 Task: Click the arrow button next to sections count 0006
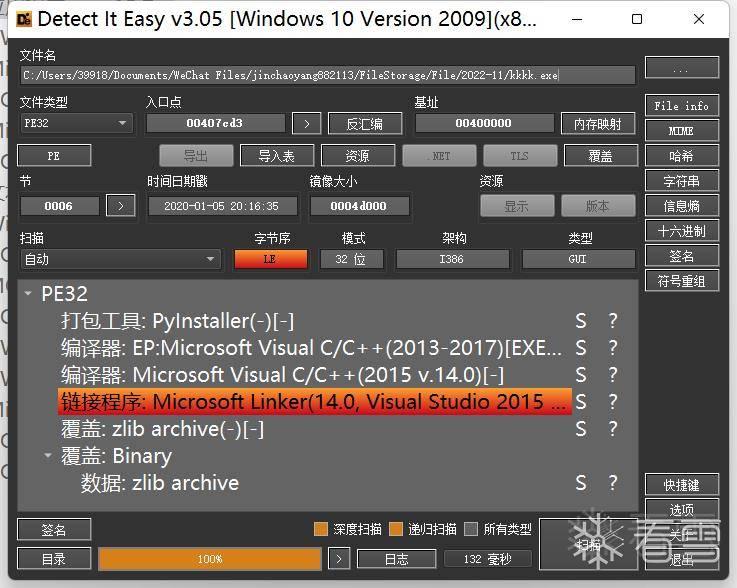pyautogui.click(x=121, y=206)
